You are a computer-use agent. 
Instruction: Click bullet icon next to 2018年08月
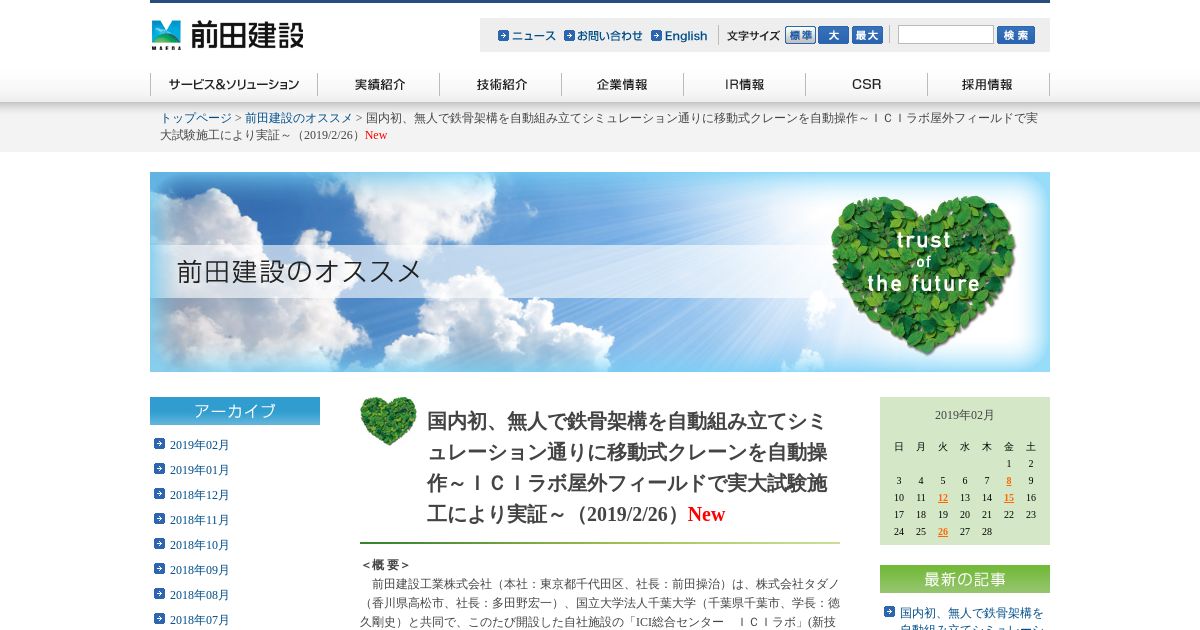[159, 594]
